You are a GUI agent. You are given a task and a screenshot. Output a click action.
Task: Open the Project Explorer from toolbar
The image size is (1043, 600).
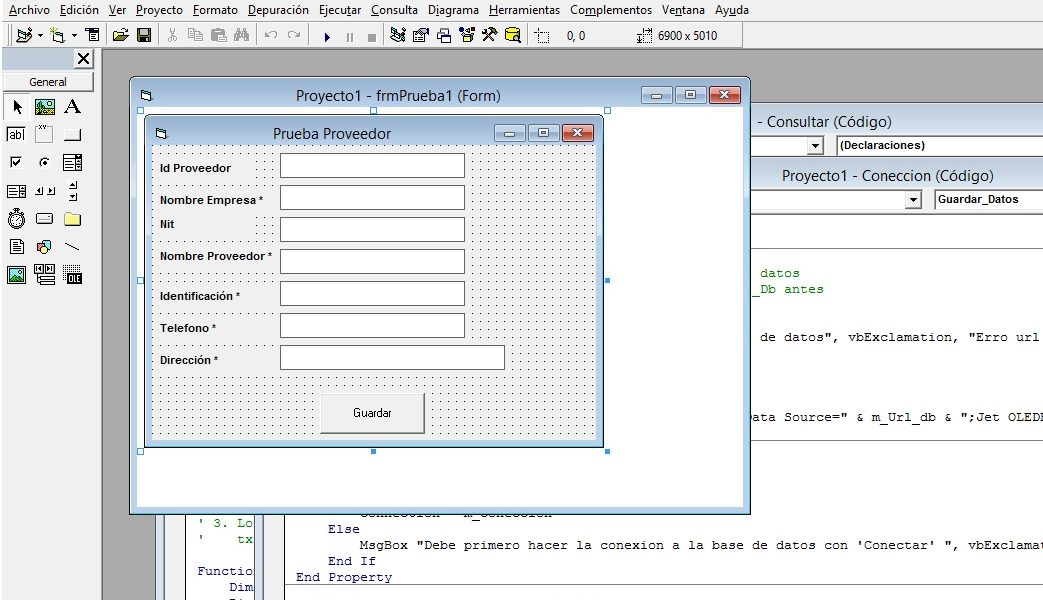click(x=397, y=36)
